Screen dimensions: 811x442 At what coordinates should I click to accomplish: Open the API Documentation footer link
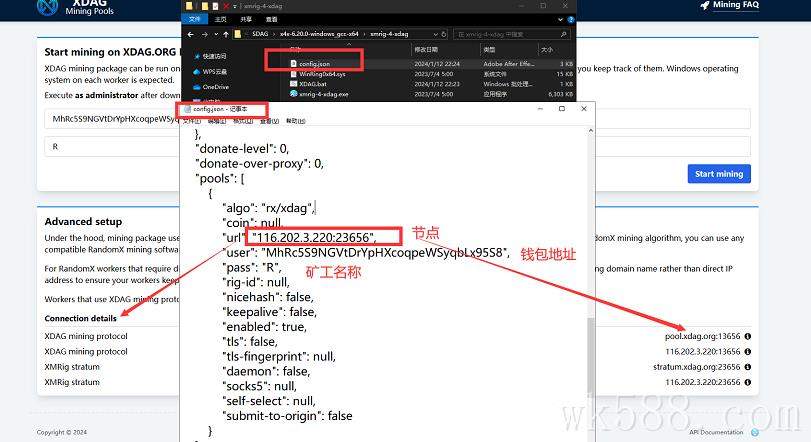(716, 432)
